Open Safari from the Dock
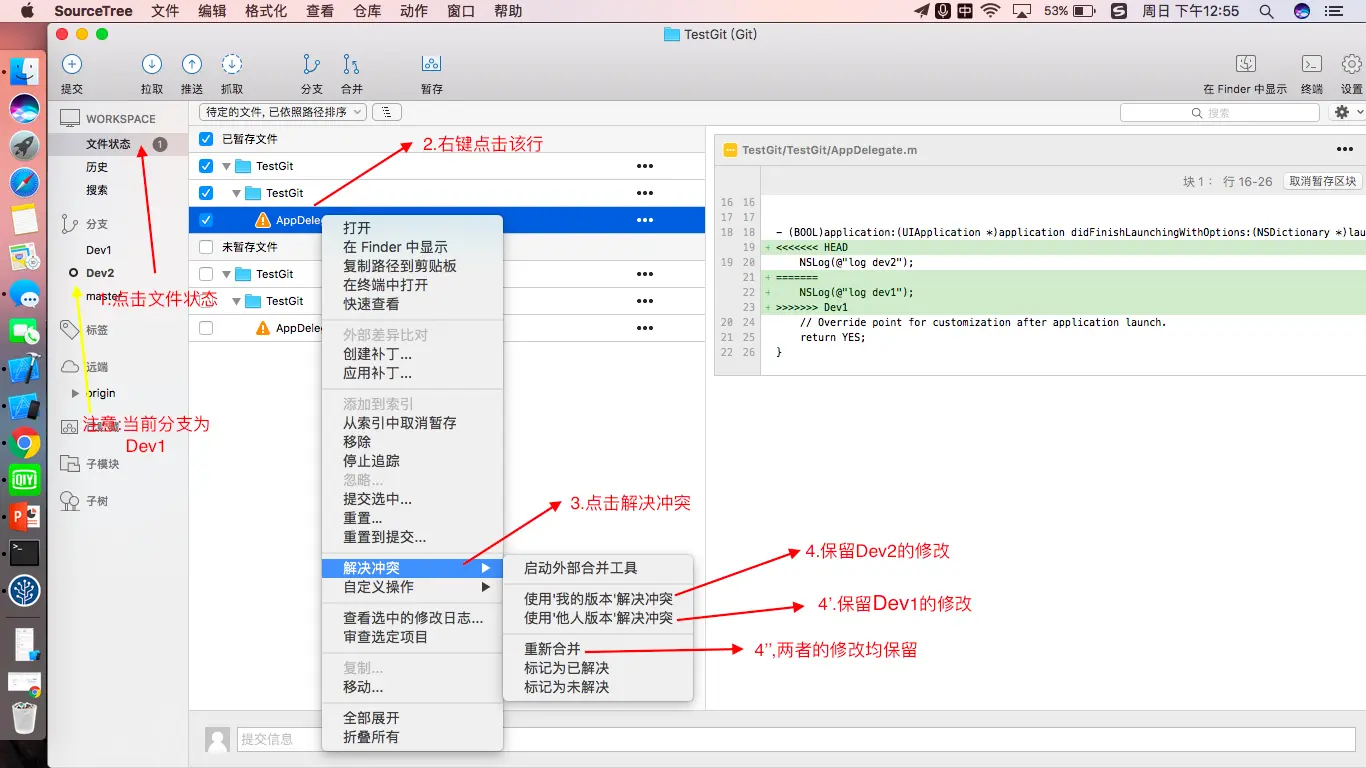 point(24,183)
